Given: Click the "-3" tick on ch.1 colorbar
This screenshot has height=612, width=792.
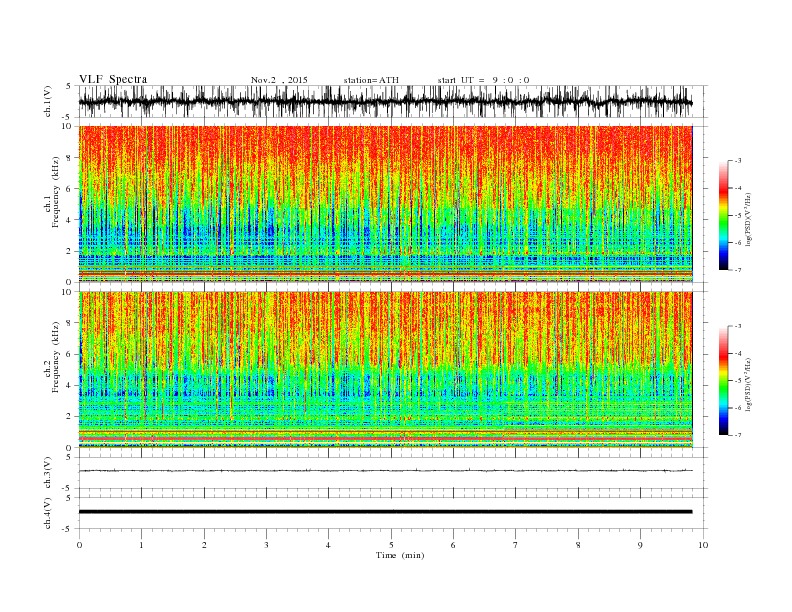Looking at the screenshot, I should click(x=737, y=161).
